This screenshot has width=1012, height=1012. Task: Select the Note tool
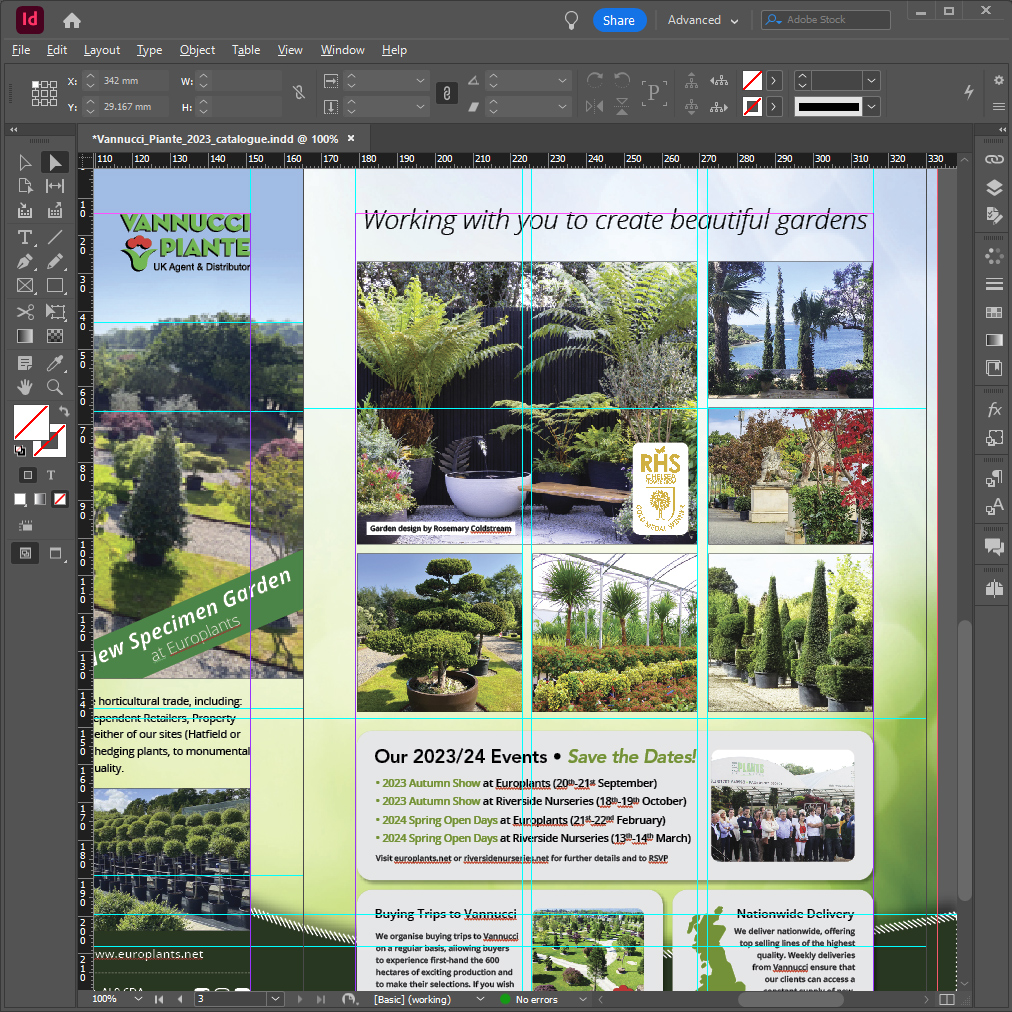tap(25, 363)
